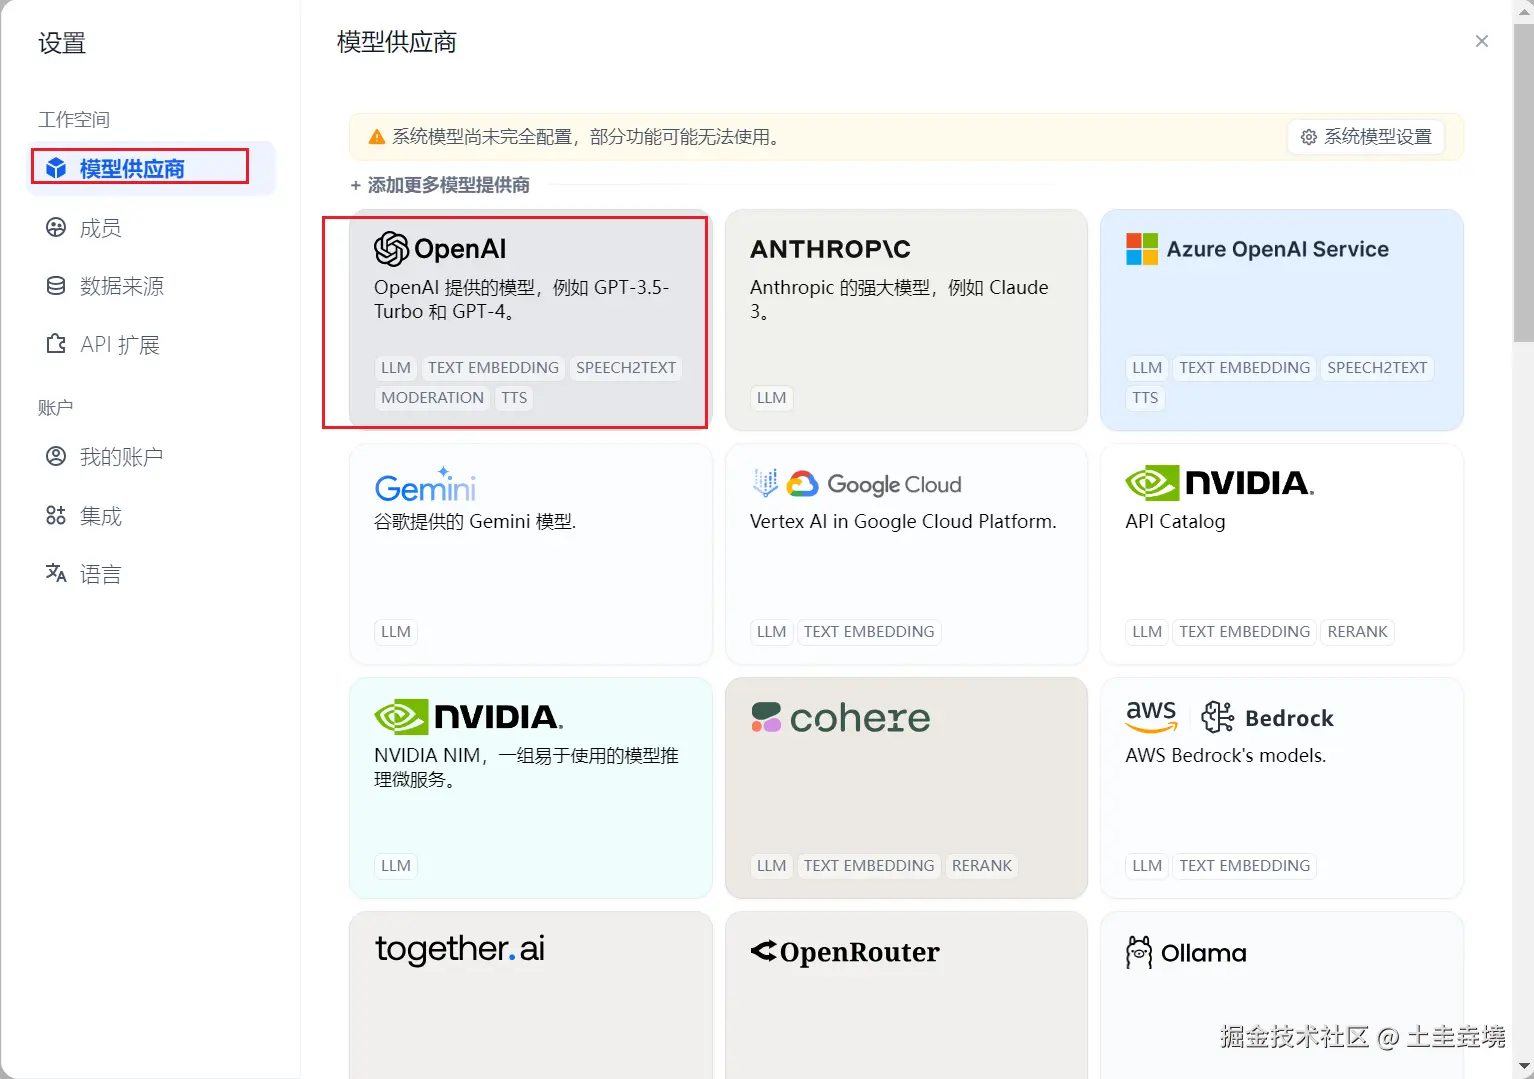Image resolution: width=1534 pixels, height=1079 pixels.
Task: Click the Ollama llama icon
Action: click(x=1138, y=952)
